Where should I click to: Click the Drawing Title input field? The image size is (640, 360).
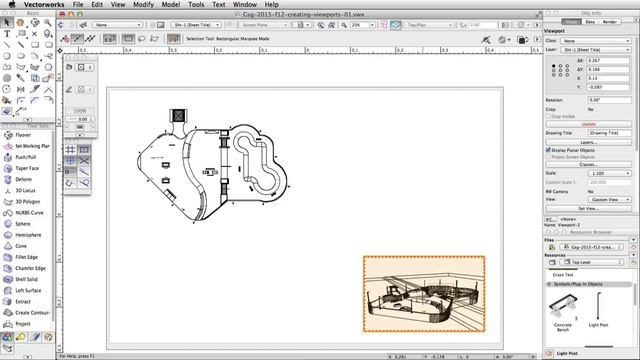609,133
